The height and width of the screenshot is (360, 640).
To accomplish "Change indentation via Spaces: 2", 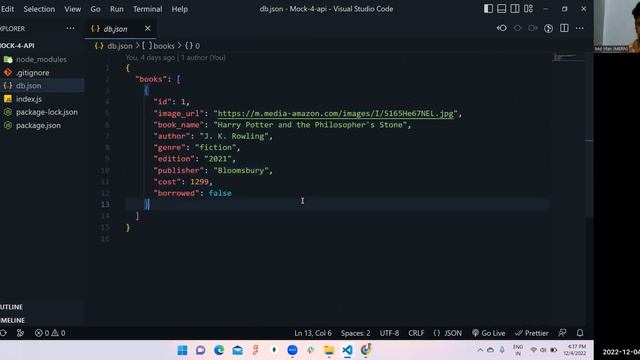I will [356, 333].
